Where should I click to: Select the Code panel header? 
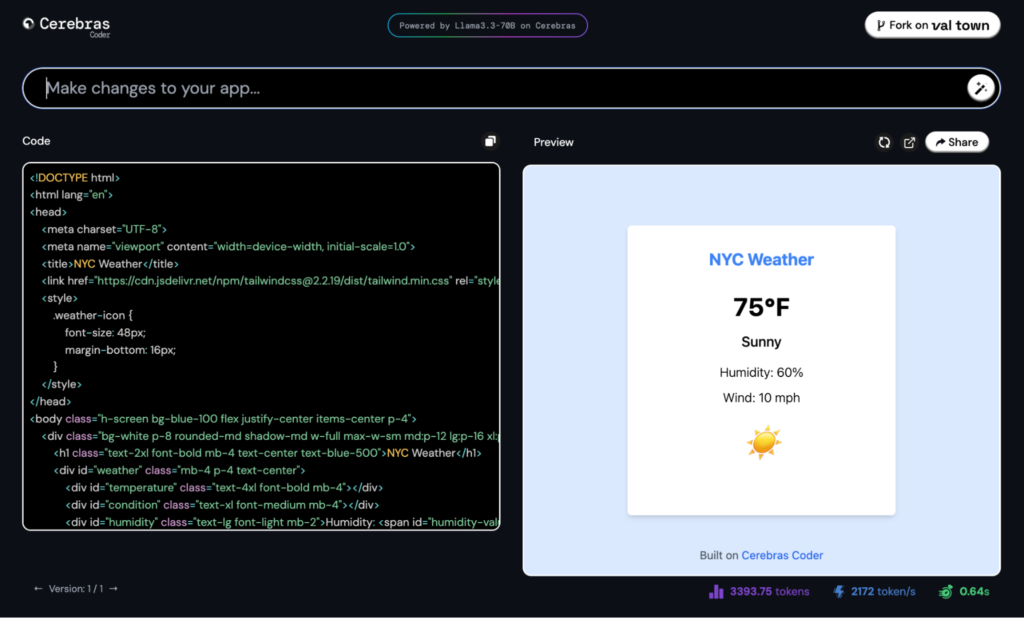tap(36, 141)
